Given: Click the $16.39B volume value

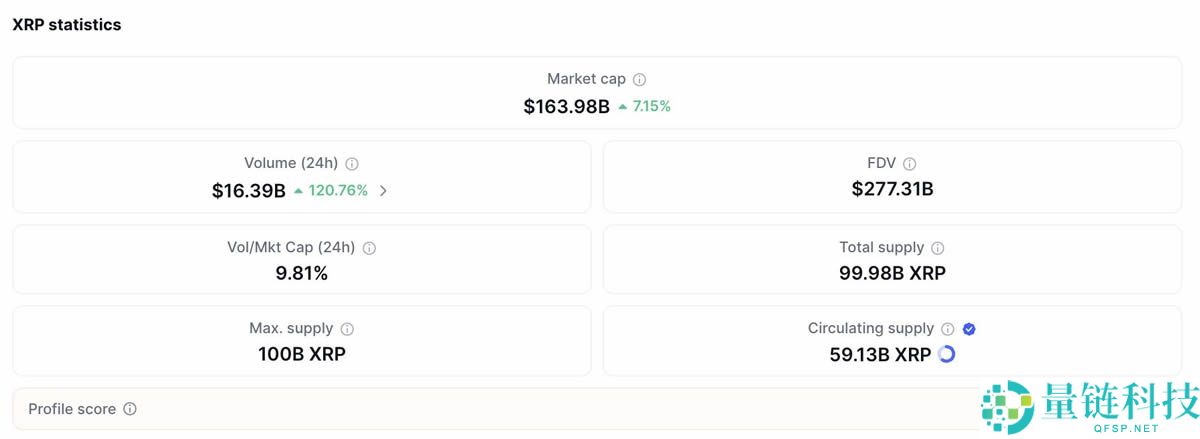Looking at the screenshot, I should [x=248, y=190].
